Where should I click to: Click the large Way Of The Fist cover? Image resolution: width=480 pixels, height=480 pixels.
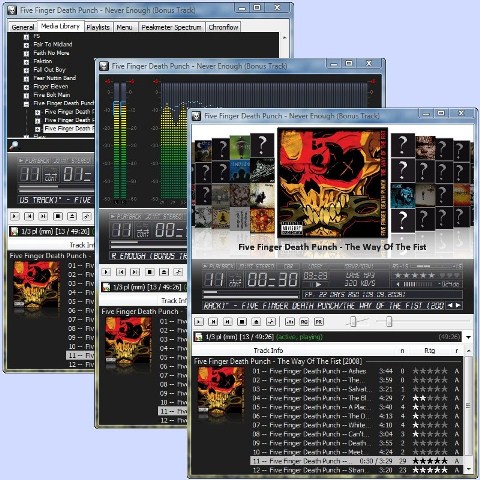[332, 183]
